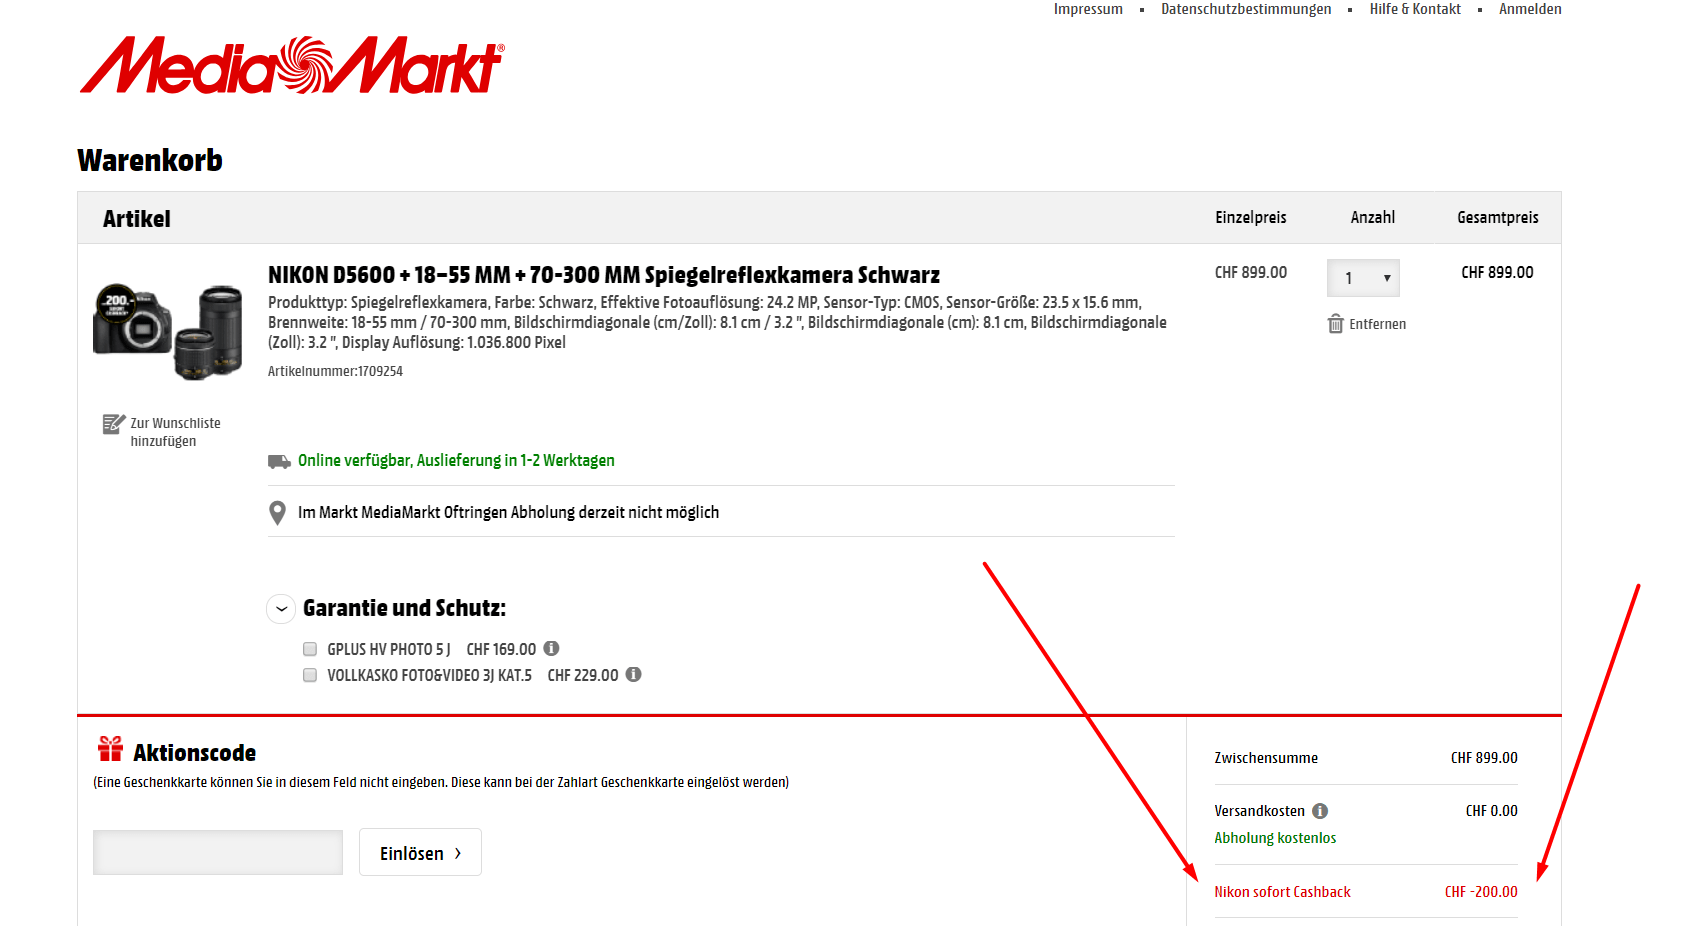Open info icon for VOLLKASKO FOTO&VIDEO 3J
1697x926 pixels.
click(633, 674)
